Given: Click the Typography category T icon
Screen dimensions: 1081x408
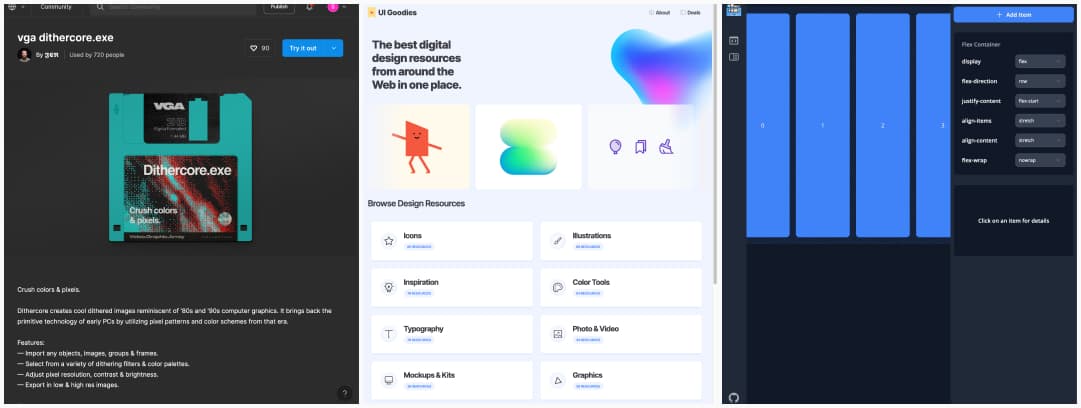Looking at the screenshot, I should [389, 334].
